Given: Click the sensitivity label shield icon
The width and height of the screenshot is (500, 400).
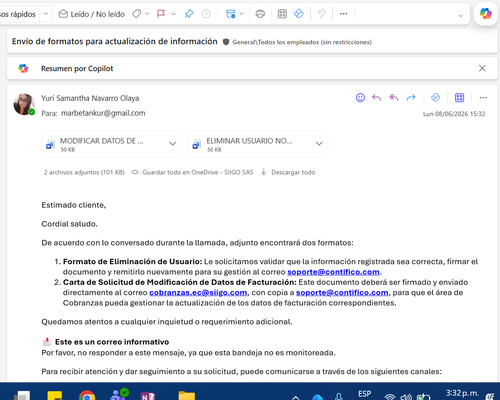Looking at the screenshot, I should (226, 42).
